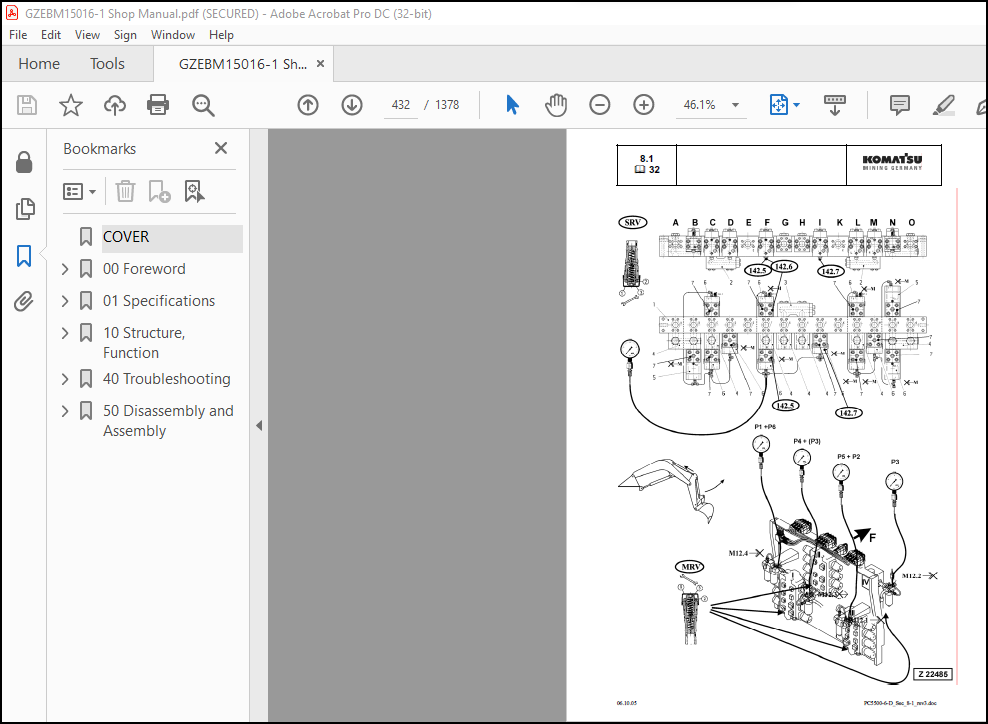Screen dimensions: 988x724
Task: Open the Help menu
Action: (x=221, y=35)
